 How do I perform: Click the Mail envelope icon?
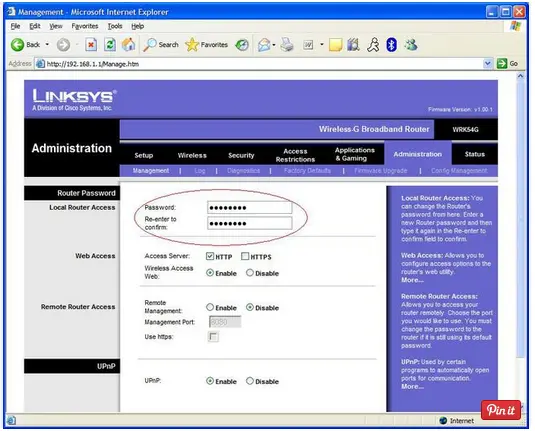pyautogui.click(x=264, y=45)
